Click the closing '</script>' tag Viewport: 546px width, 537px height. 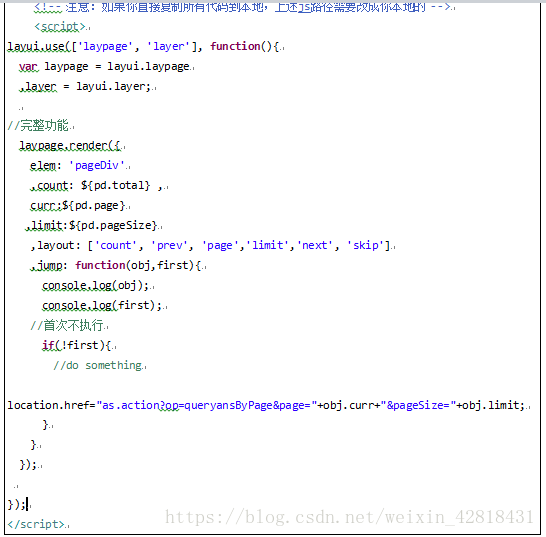[36, 524]
